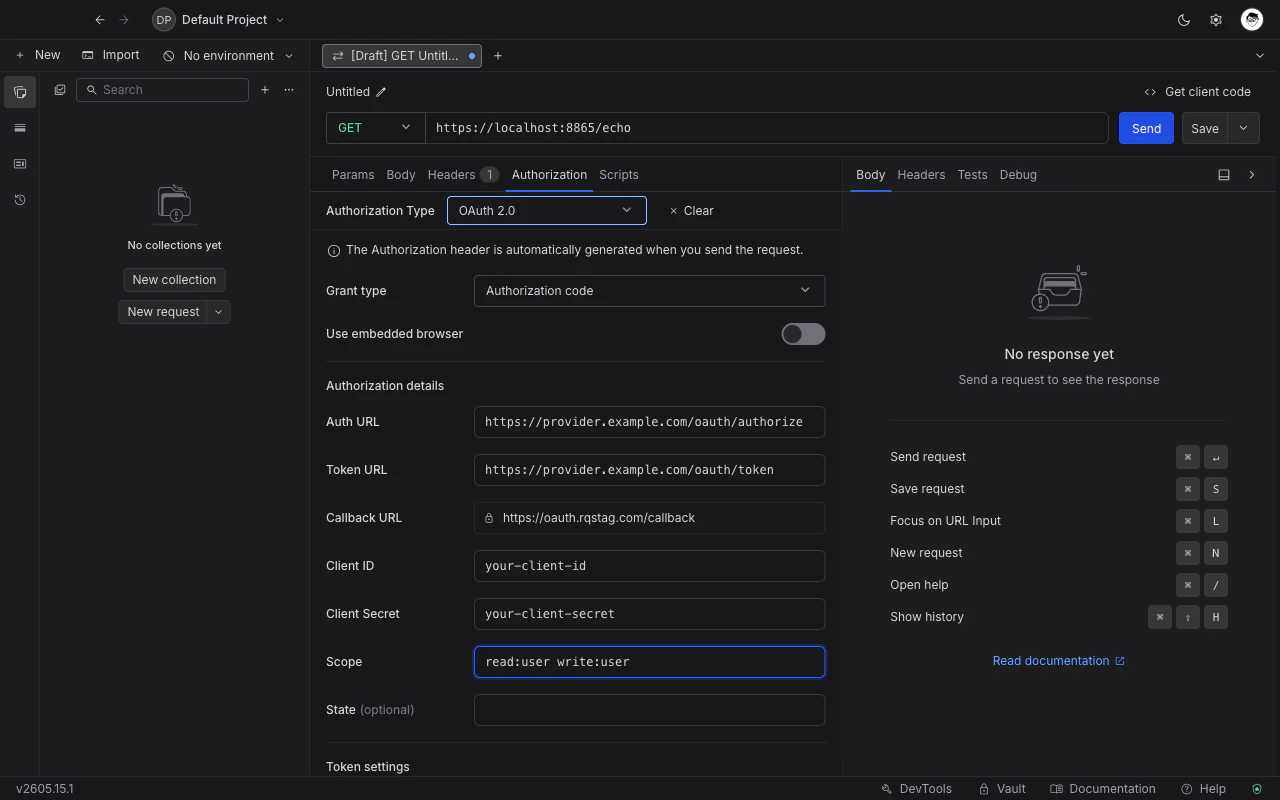Go forward with the right arrow
Viewport: 1280px width, 800px height.
pyautogui.click(x=124, y=20)
